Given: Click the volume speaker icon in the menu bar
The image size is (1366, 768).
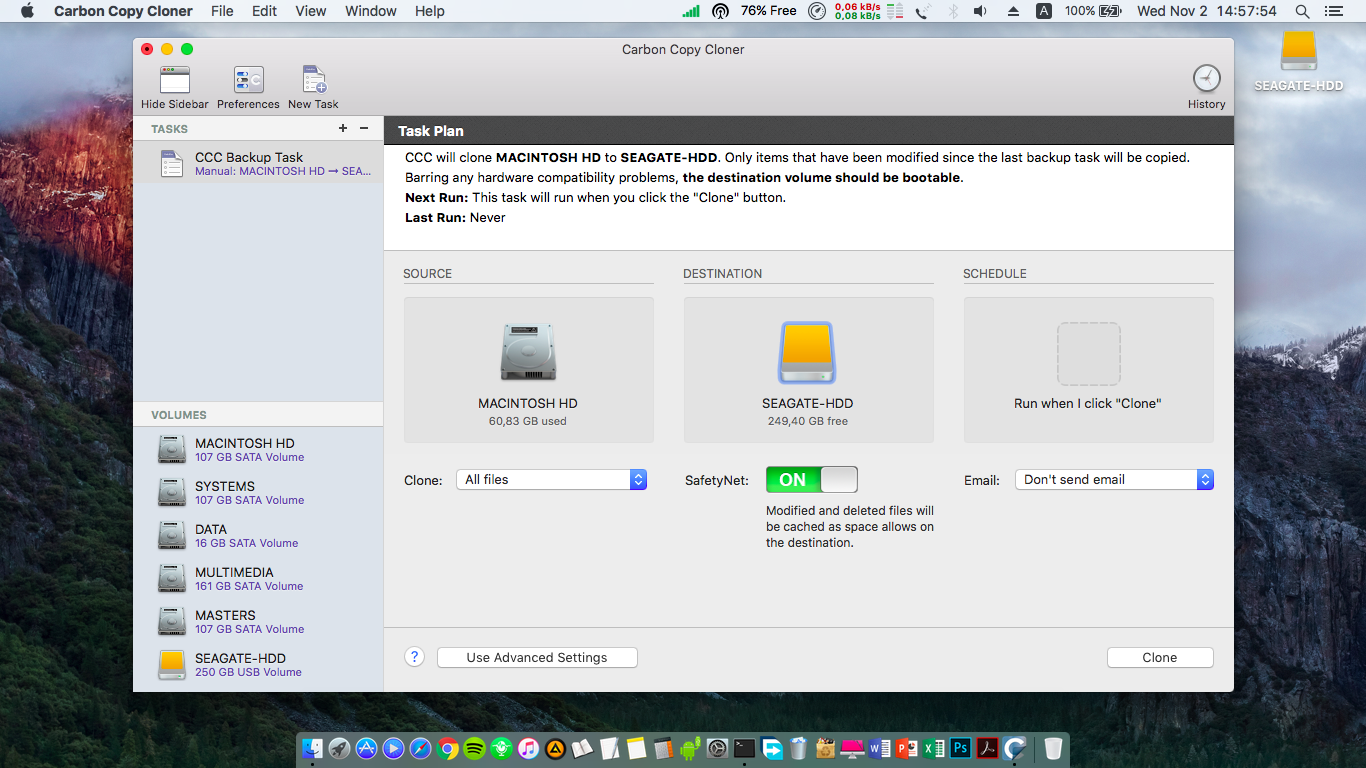Looking at the screenshot, I should click(980, 11).
